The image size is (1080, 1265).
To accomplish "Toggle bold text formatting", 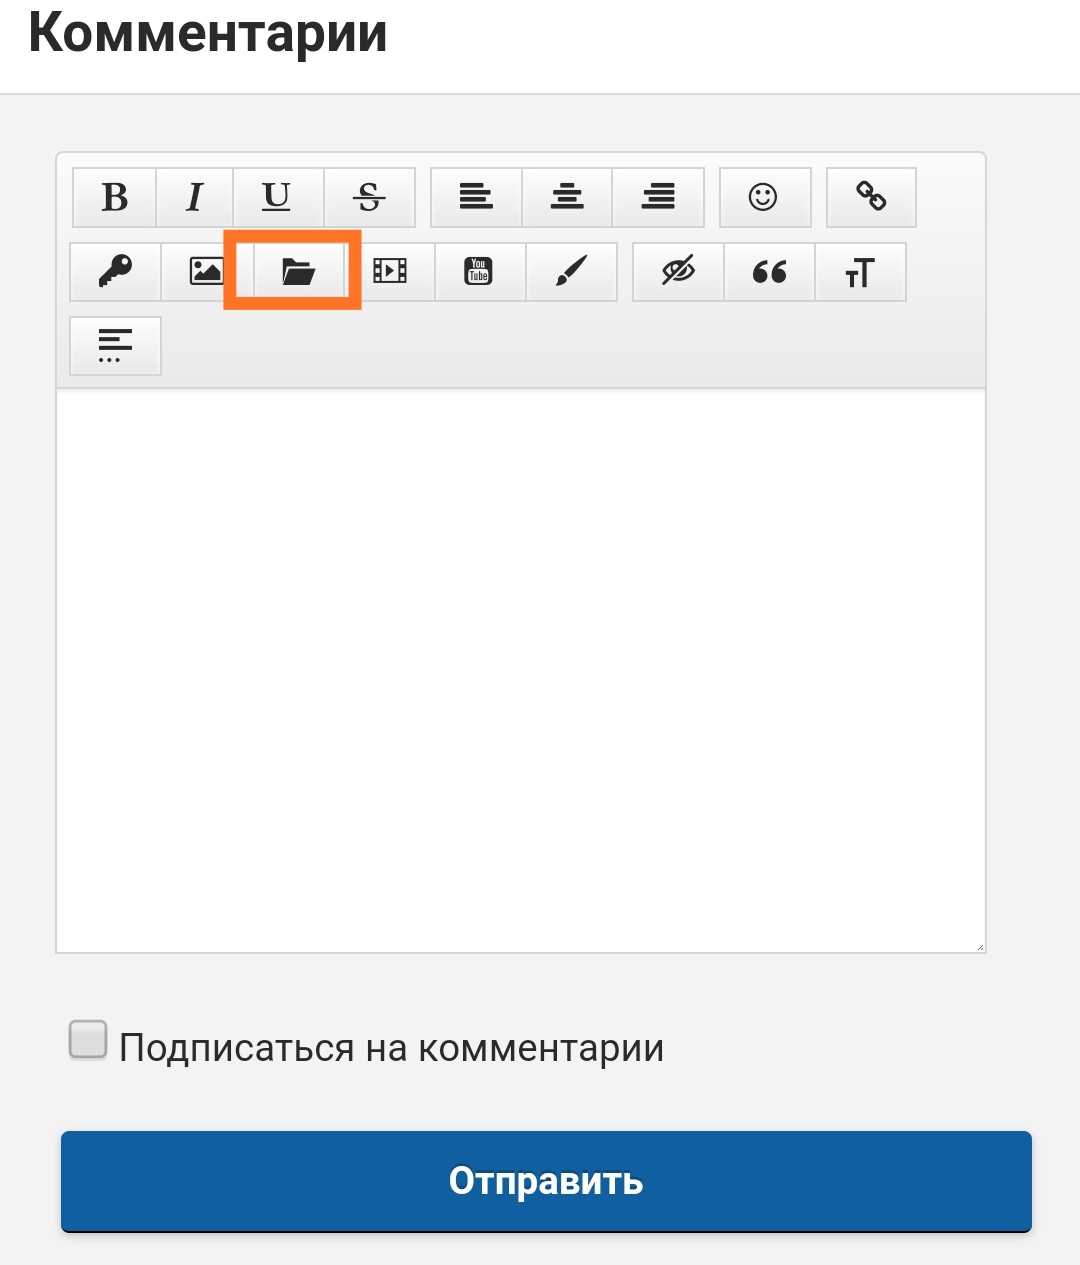I will (115, 197).
